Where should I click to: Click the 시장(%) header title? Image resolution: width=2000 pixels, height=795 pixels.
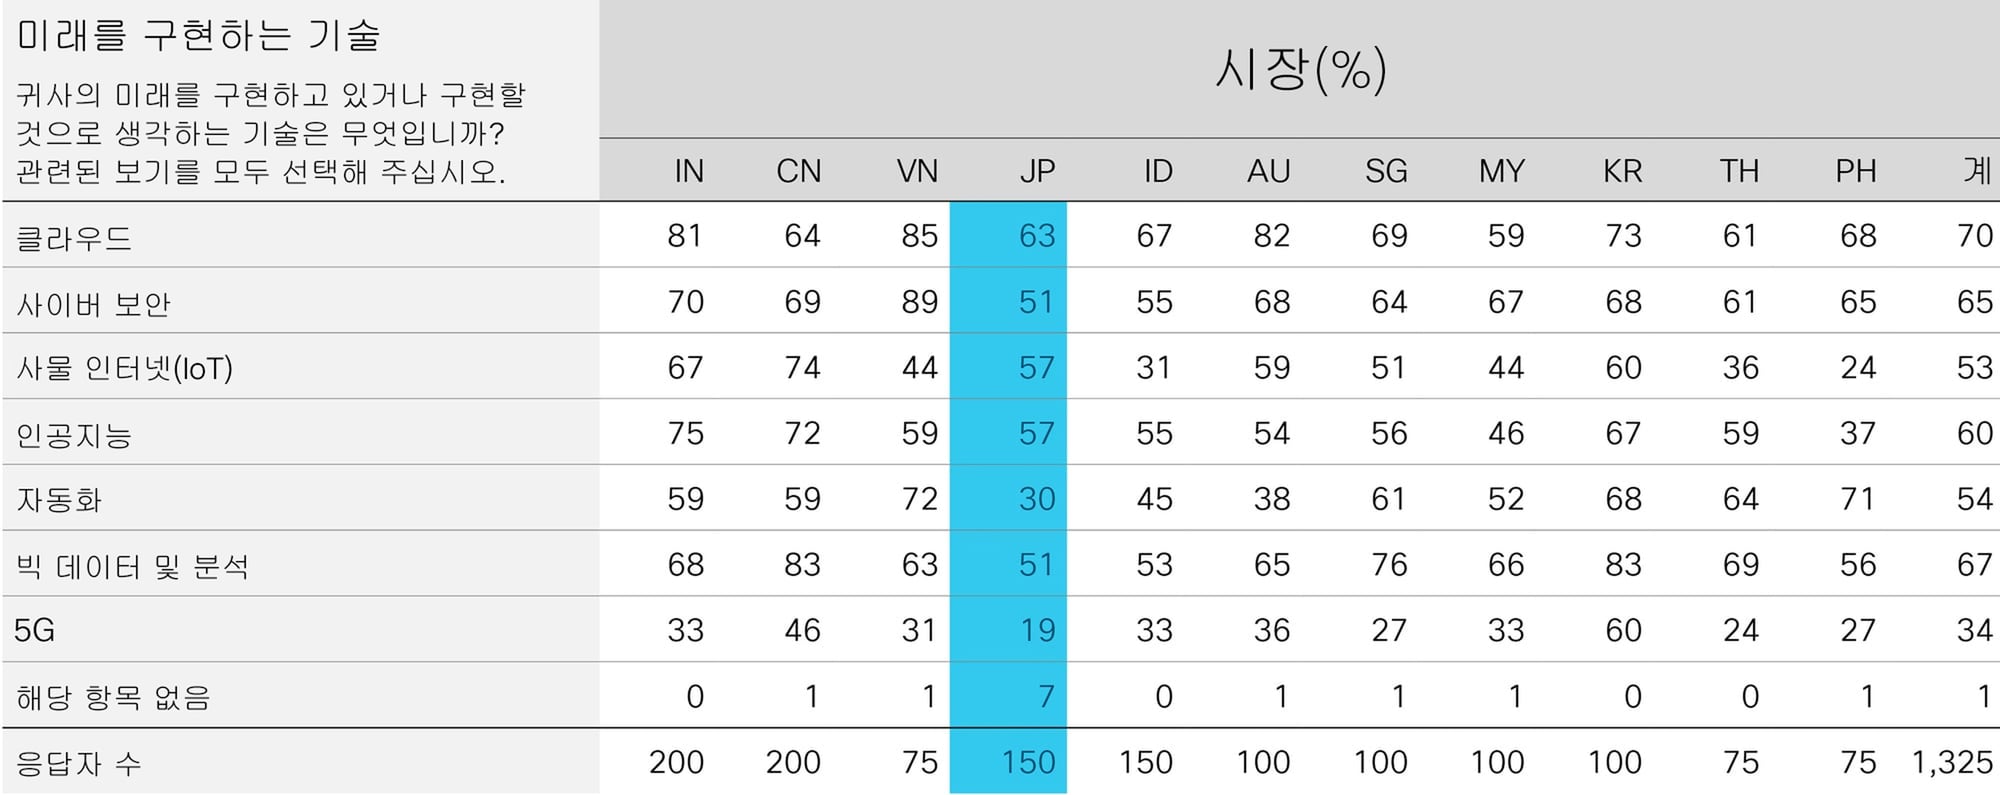pyautogui.click(x=1300, y=69)
